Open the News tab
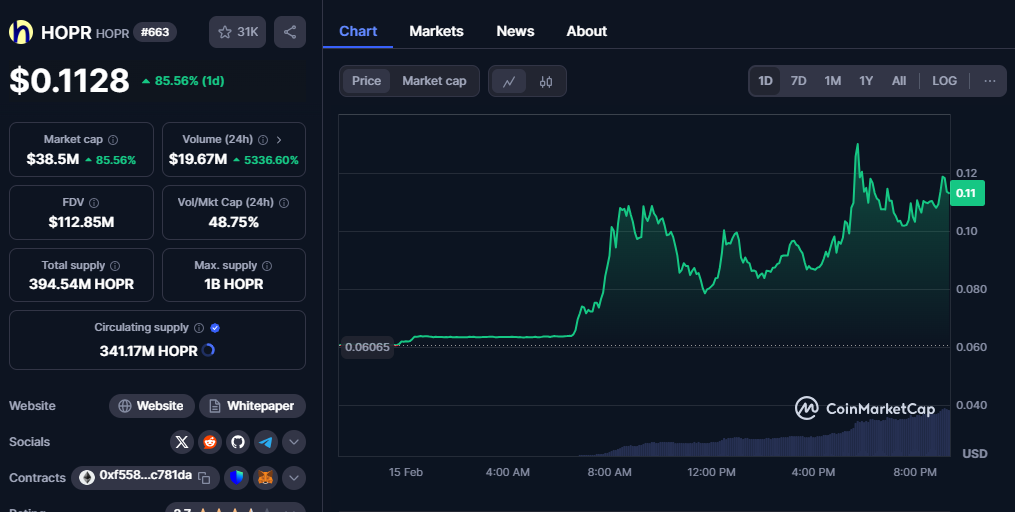The height and width of the screenshot is (512, 1015). (x=515, y=31)
